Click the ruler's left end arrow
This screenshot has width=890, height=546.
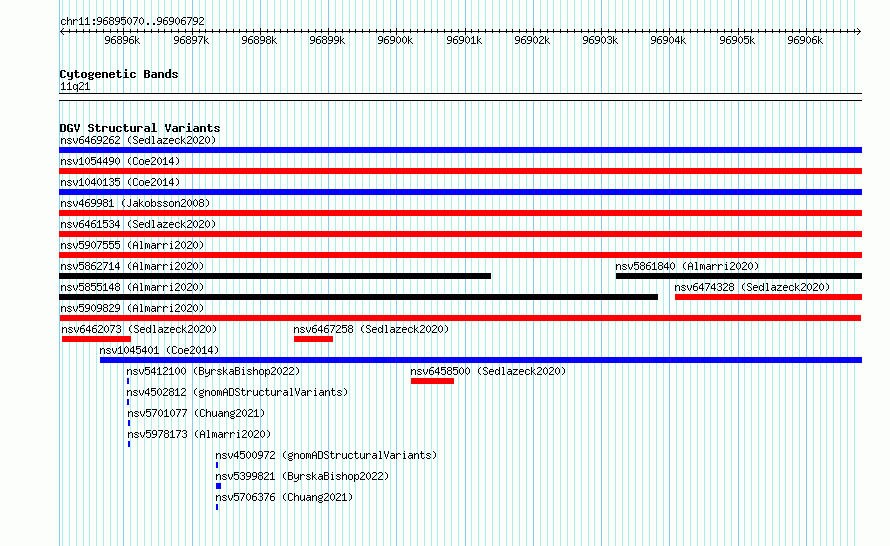click(x=62, y=31)
